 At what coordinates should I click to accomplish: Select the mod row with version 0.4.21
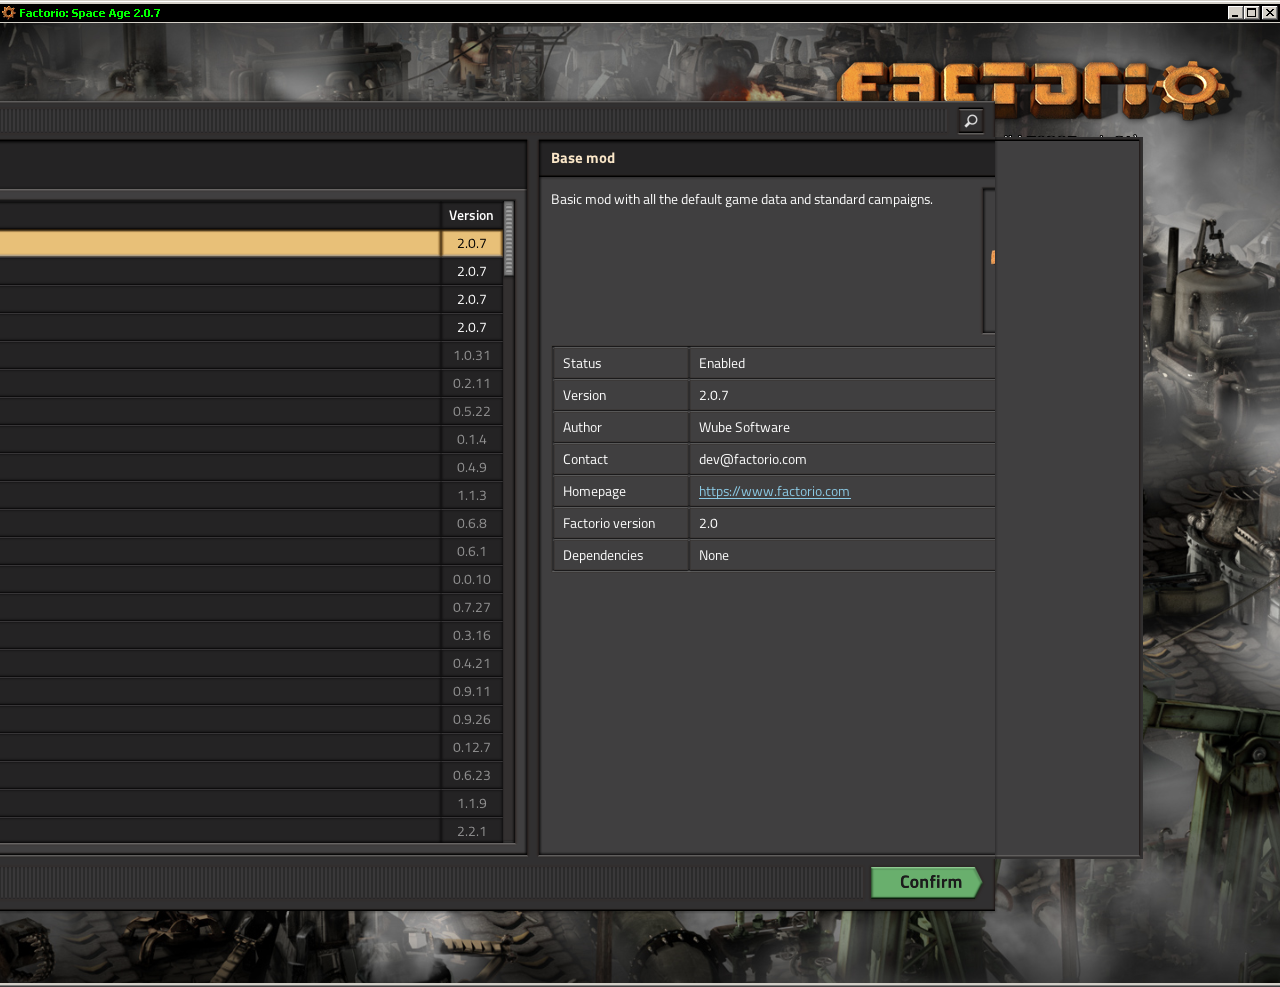tap(251, 663)
